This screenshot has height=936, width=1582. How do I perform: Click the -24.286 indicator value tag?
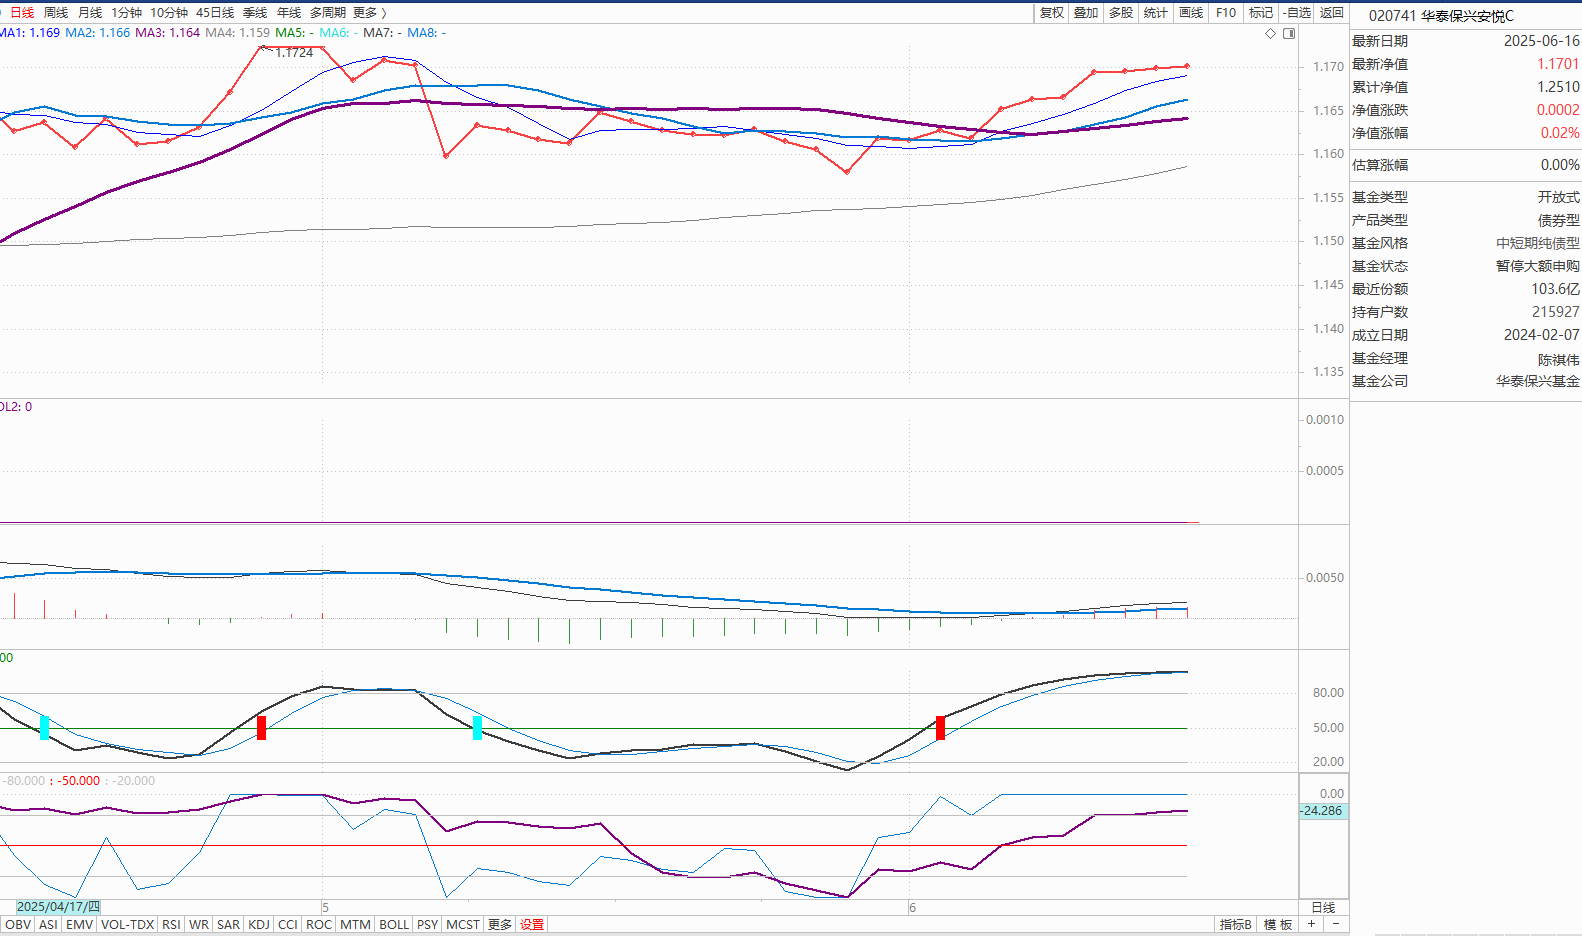pos(1322,811)
